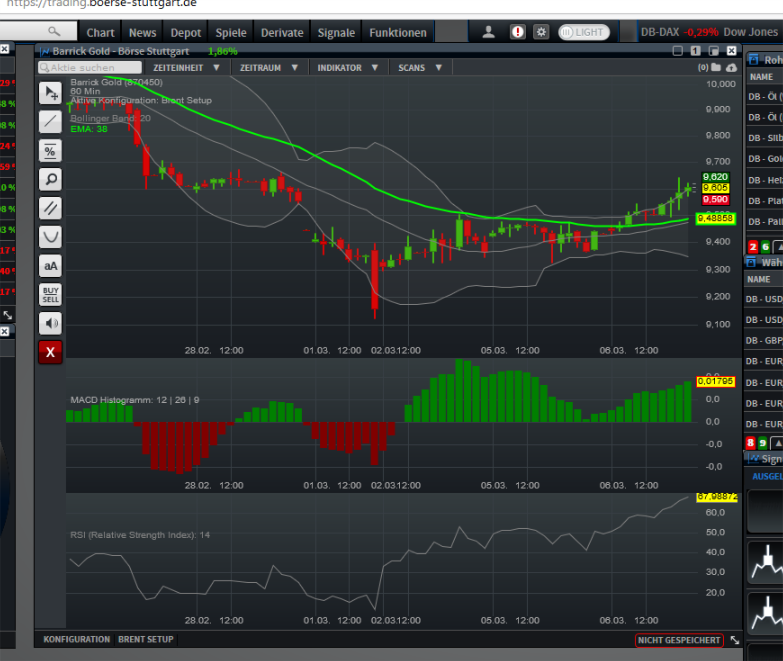Click the red X delete drawings button
Image resolution: width=783 pixels, height=661 pixels.
tap(50, 352)
